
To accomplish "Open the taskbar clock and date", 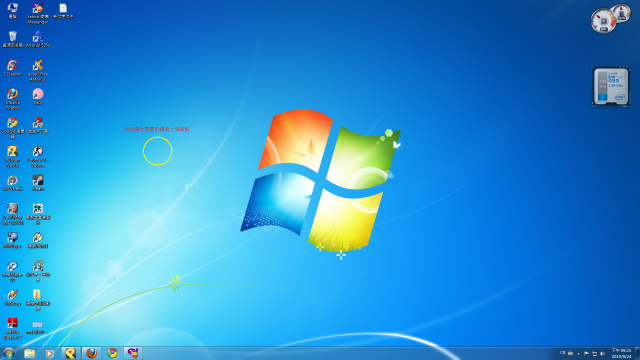I will [x=621, y=353].
